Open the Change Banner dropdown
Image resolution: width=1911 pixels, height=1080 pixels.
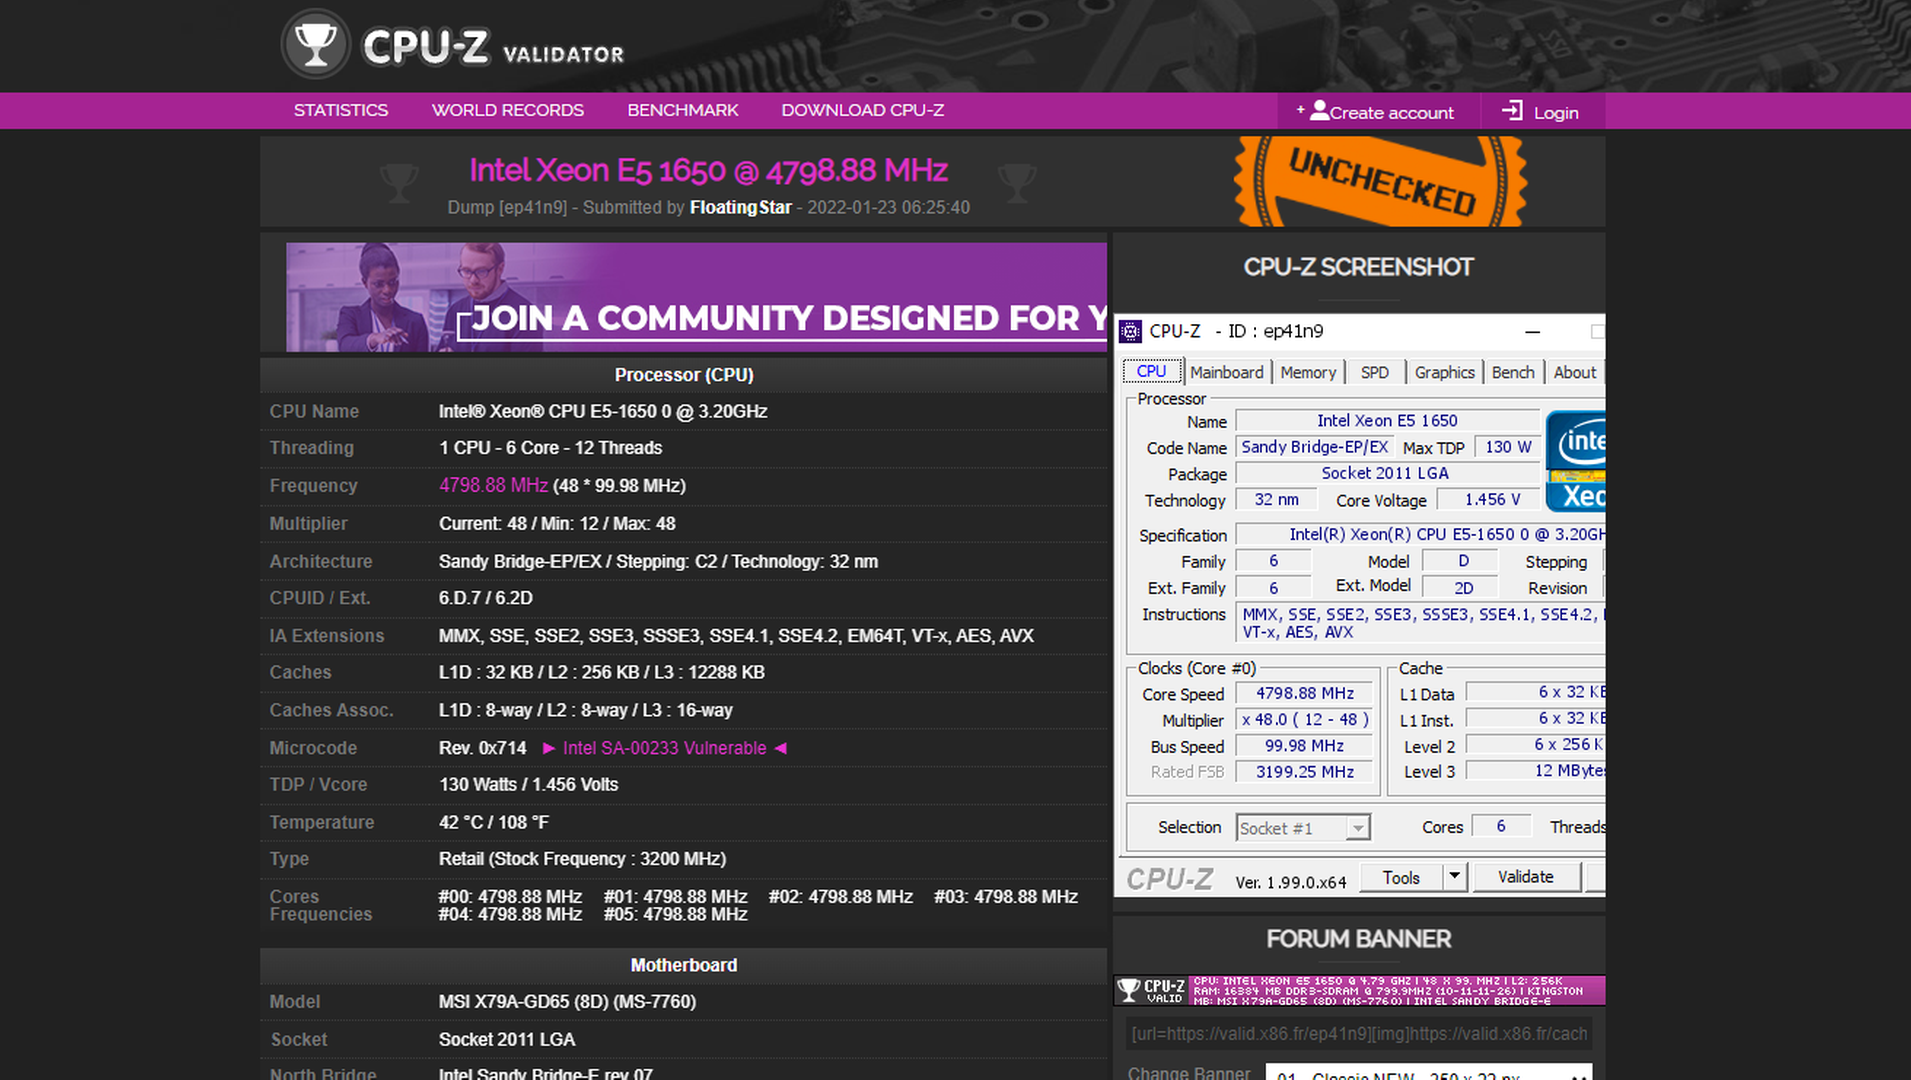coord(1428,1073)
